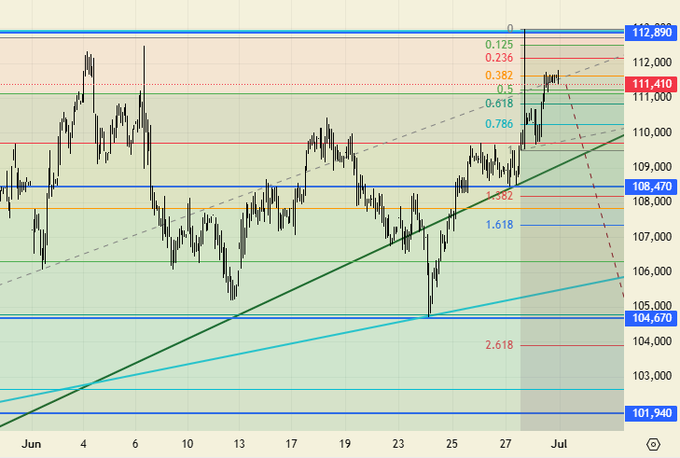Click date 23 on the time axis
The height and width of the screenshot is (458, 680).
tap(400, 442)
